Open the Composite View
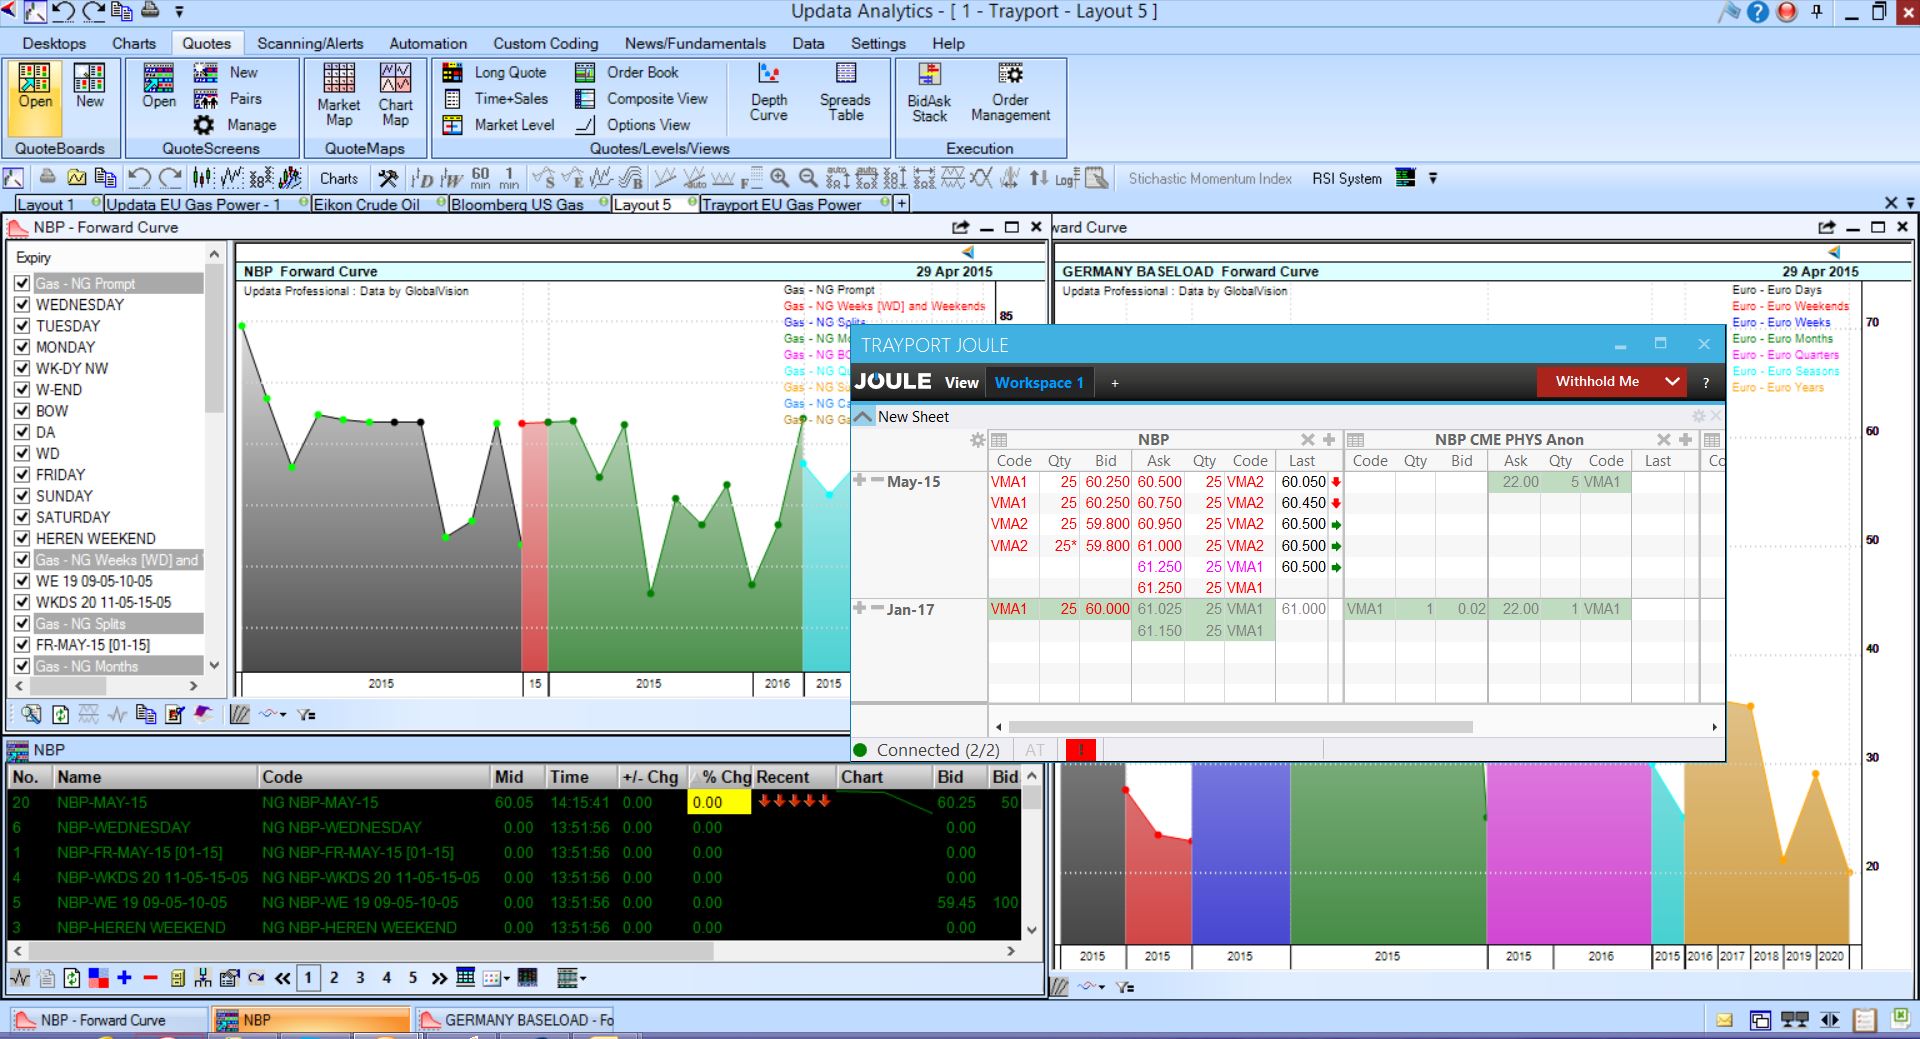Screen dimensions: 1920x1039 [x=642, y=98]
